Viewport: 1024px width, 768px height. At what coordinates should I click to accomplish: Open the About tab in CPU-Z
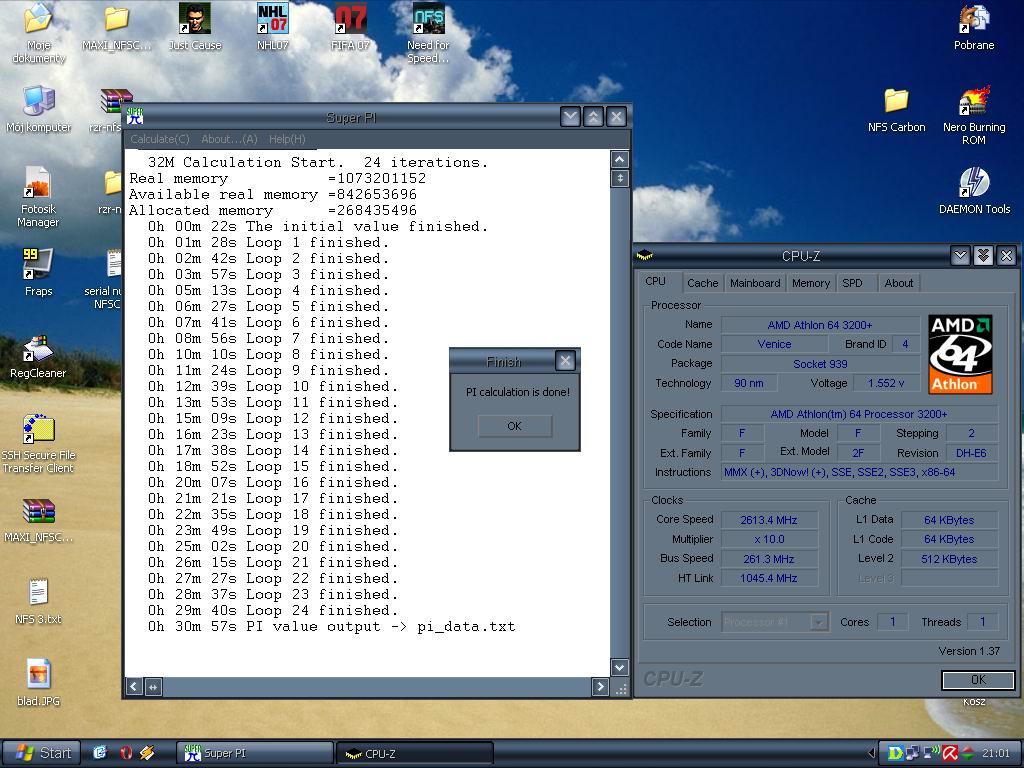(899, 283)
